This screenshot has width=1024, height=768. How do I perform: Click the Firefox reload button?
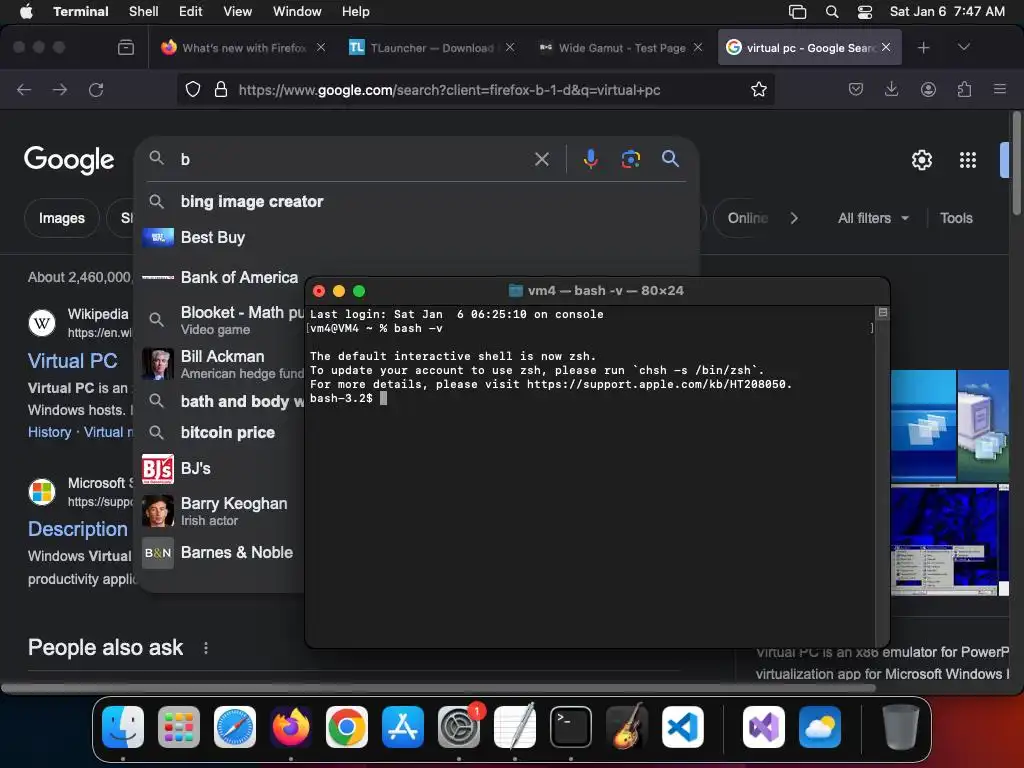click(96, 89)
